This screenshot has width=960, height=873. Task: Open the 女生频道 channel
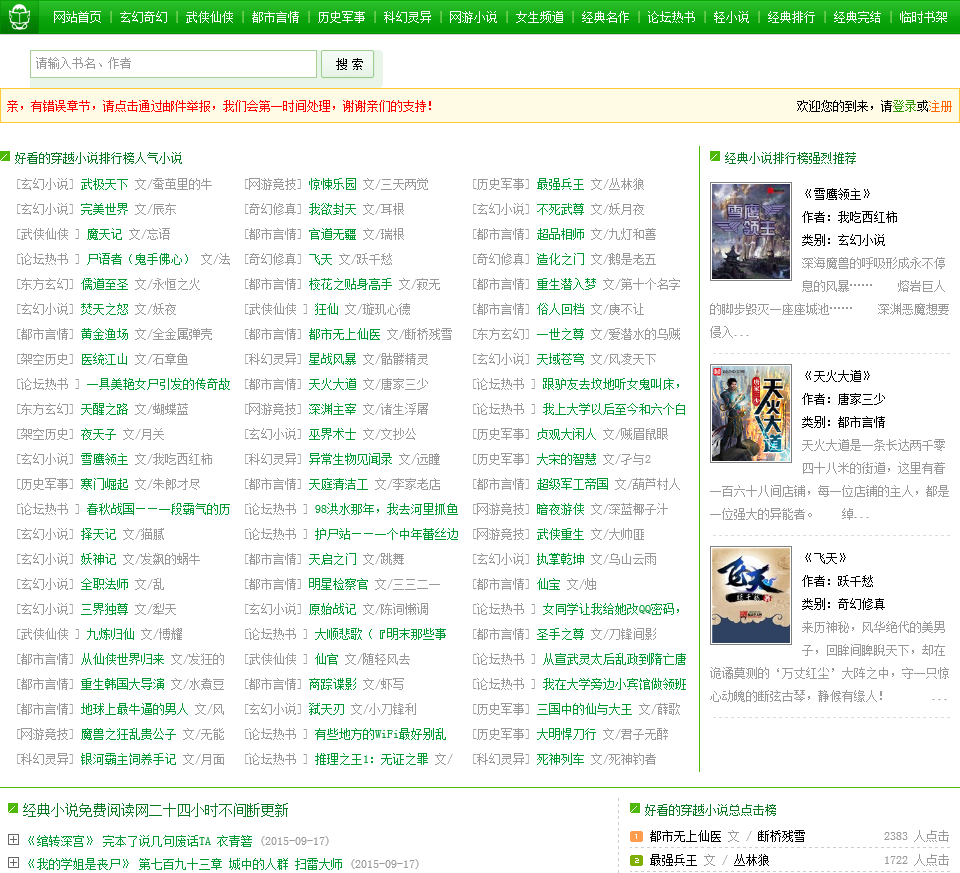click(x=539, y=17)
